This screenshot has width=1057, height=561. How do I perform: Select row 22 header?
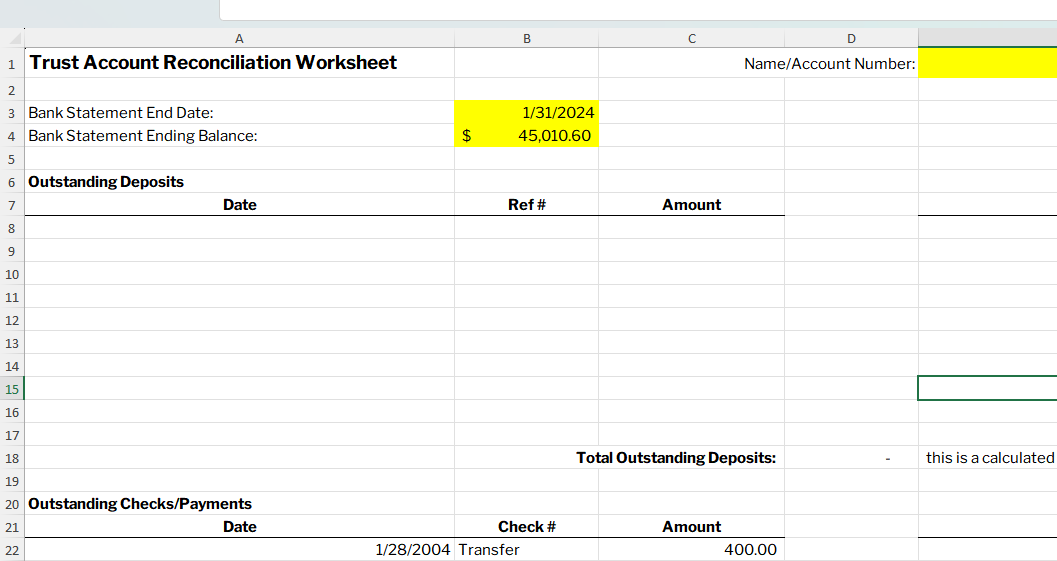point(12,550)
